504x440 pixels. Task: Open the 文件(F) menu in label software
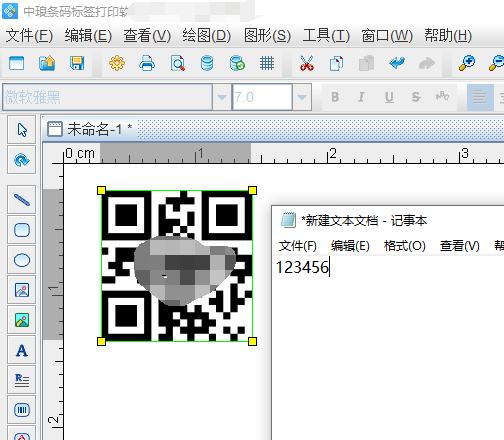29,35
